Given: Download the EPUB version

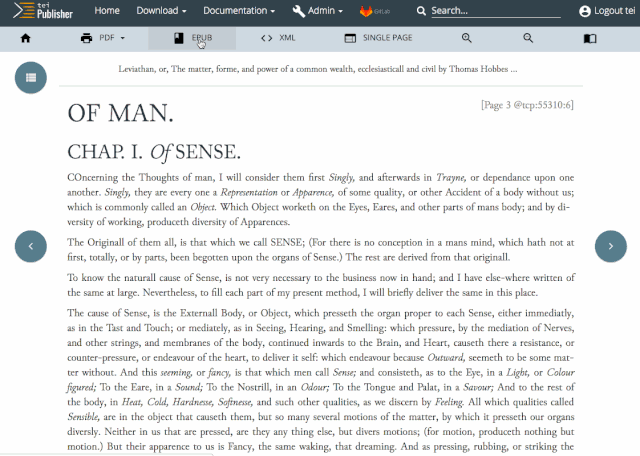Looking at the screenshot, I should click(192, 38).
